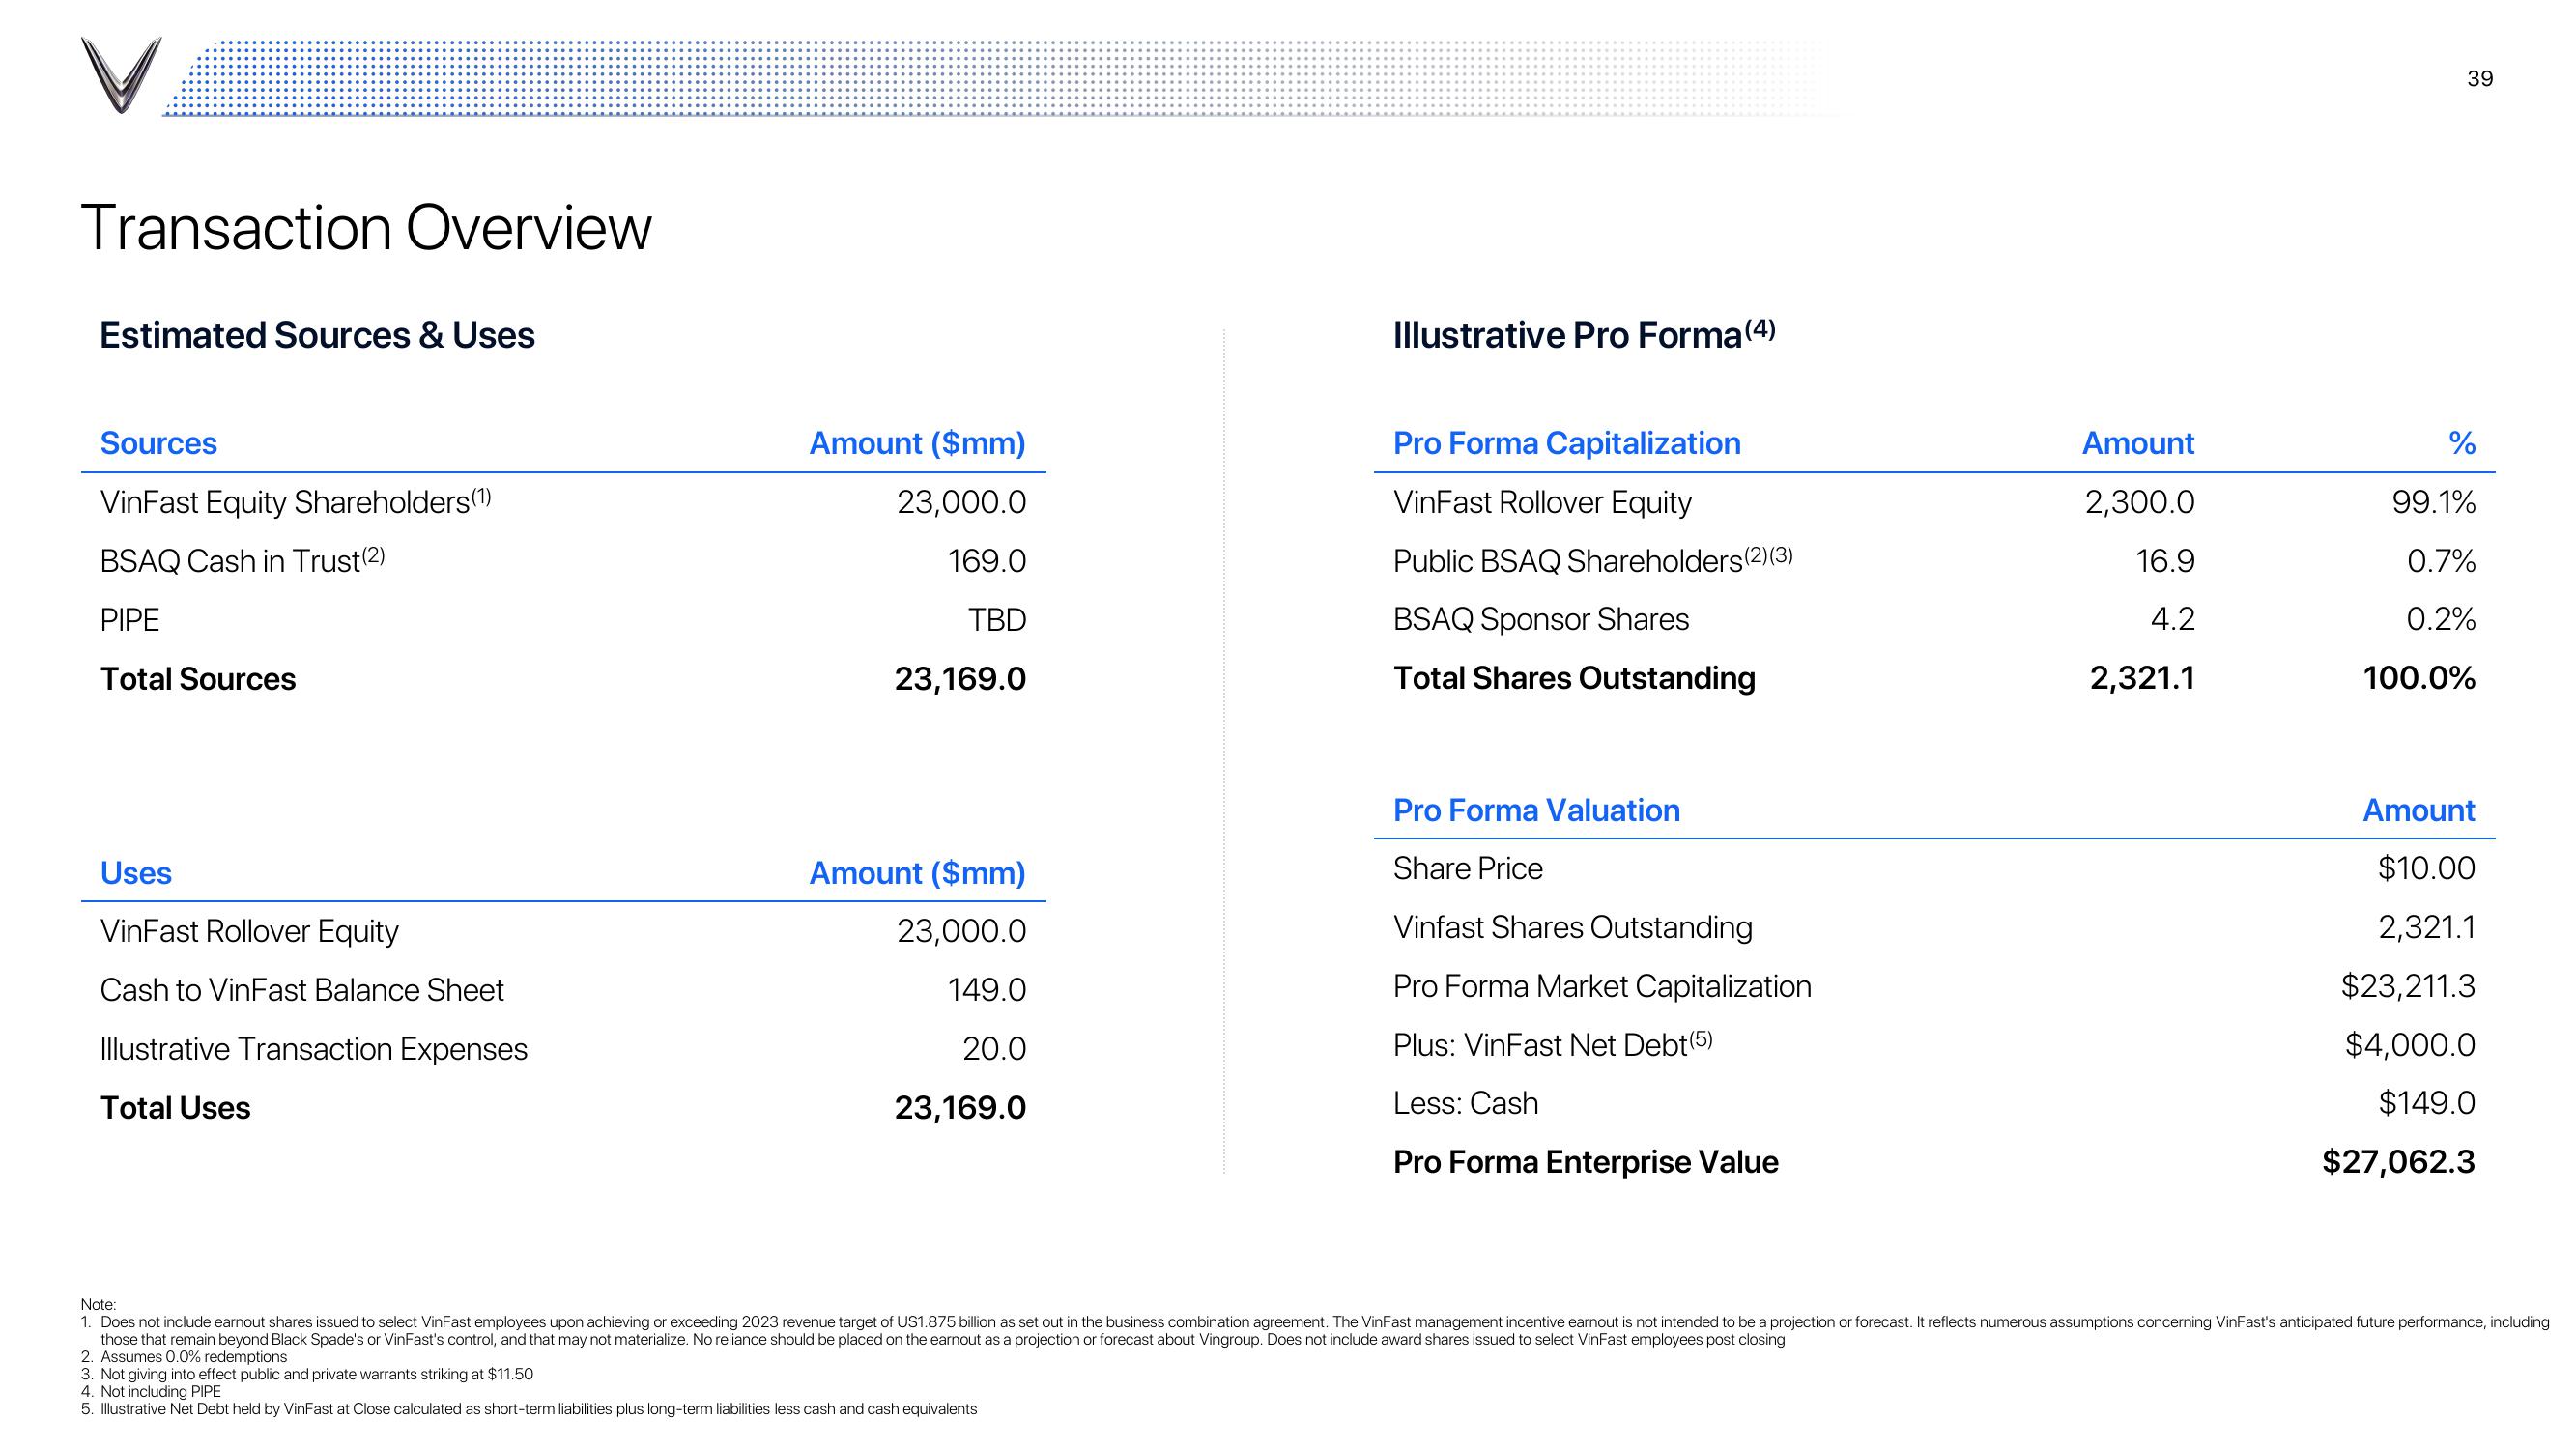Select Cash to VinFast Balance Sheet label
The height and width of the screenshot is (1449, 2576).
pyautogui.click(x=302, y=990)
